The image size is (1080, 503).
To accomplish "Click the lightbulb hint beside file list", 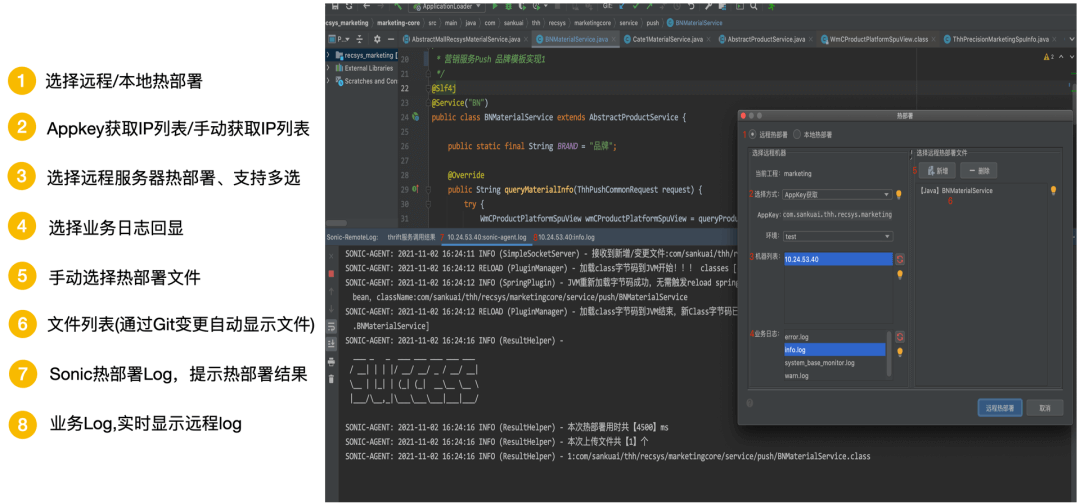I will coord(1053,190).
